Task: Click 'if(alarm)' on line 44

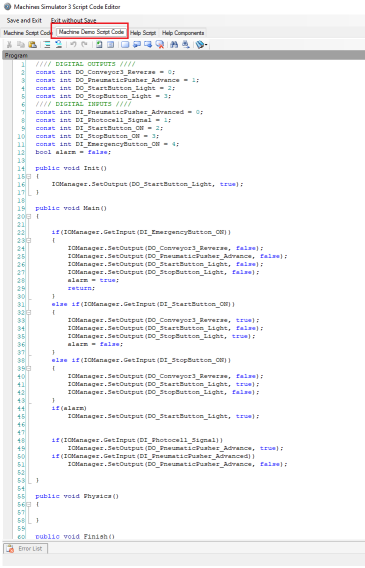Action: 69,408
